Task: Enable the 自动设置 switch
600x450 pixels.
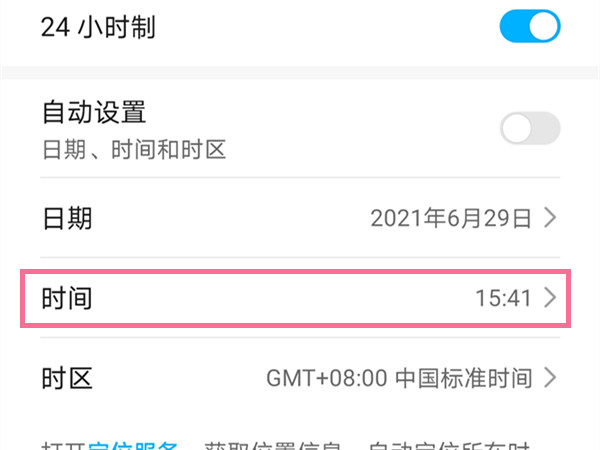Action: (530, 130)
